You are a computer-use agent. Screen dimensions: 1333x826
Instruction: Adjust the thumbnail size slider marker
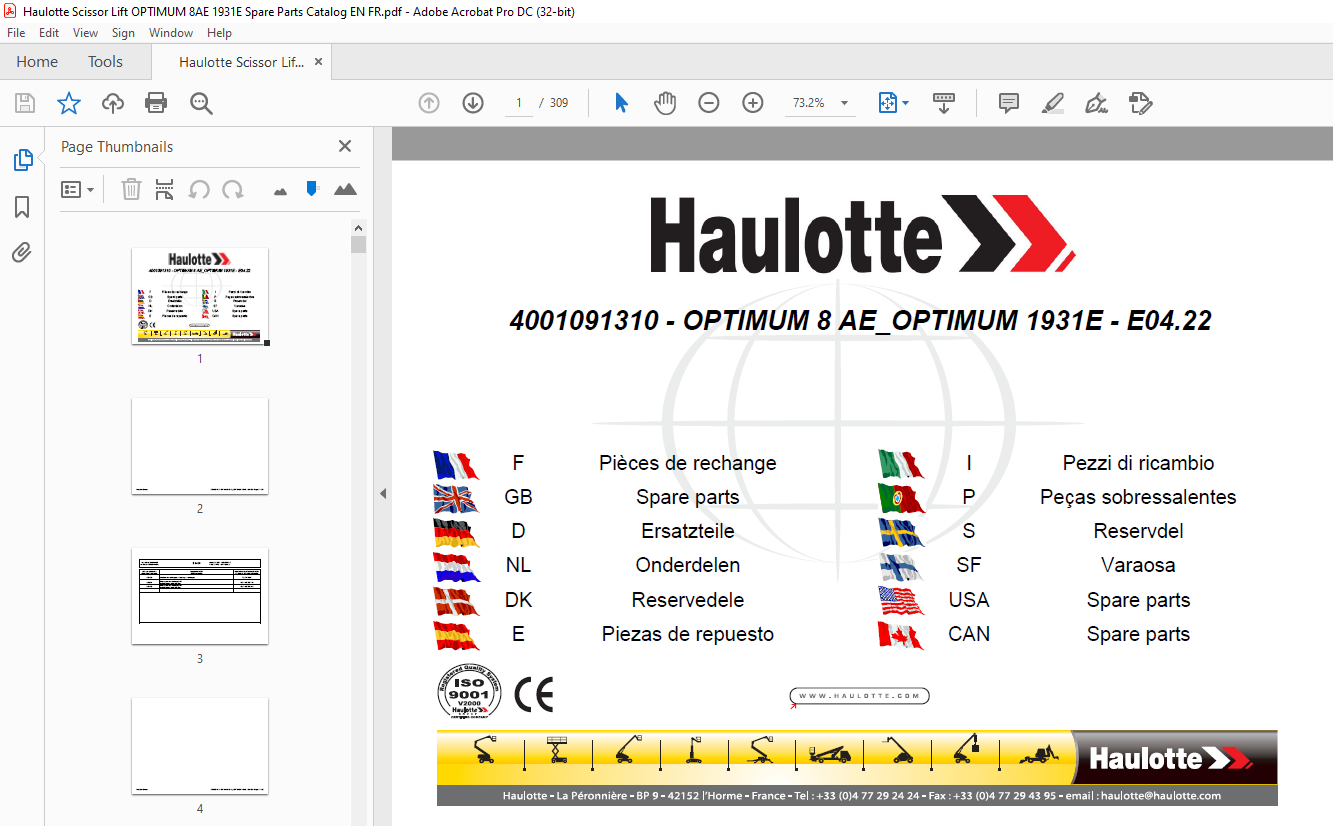tap(312, 188)
